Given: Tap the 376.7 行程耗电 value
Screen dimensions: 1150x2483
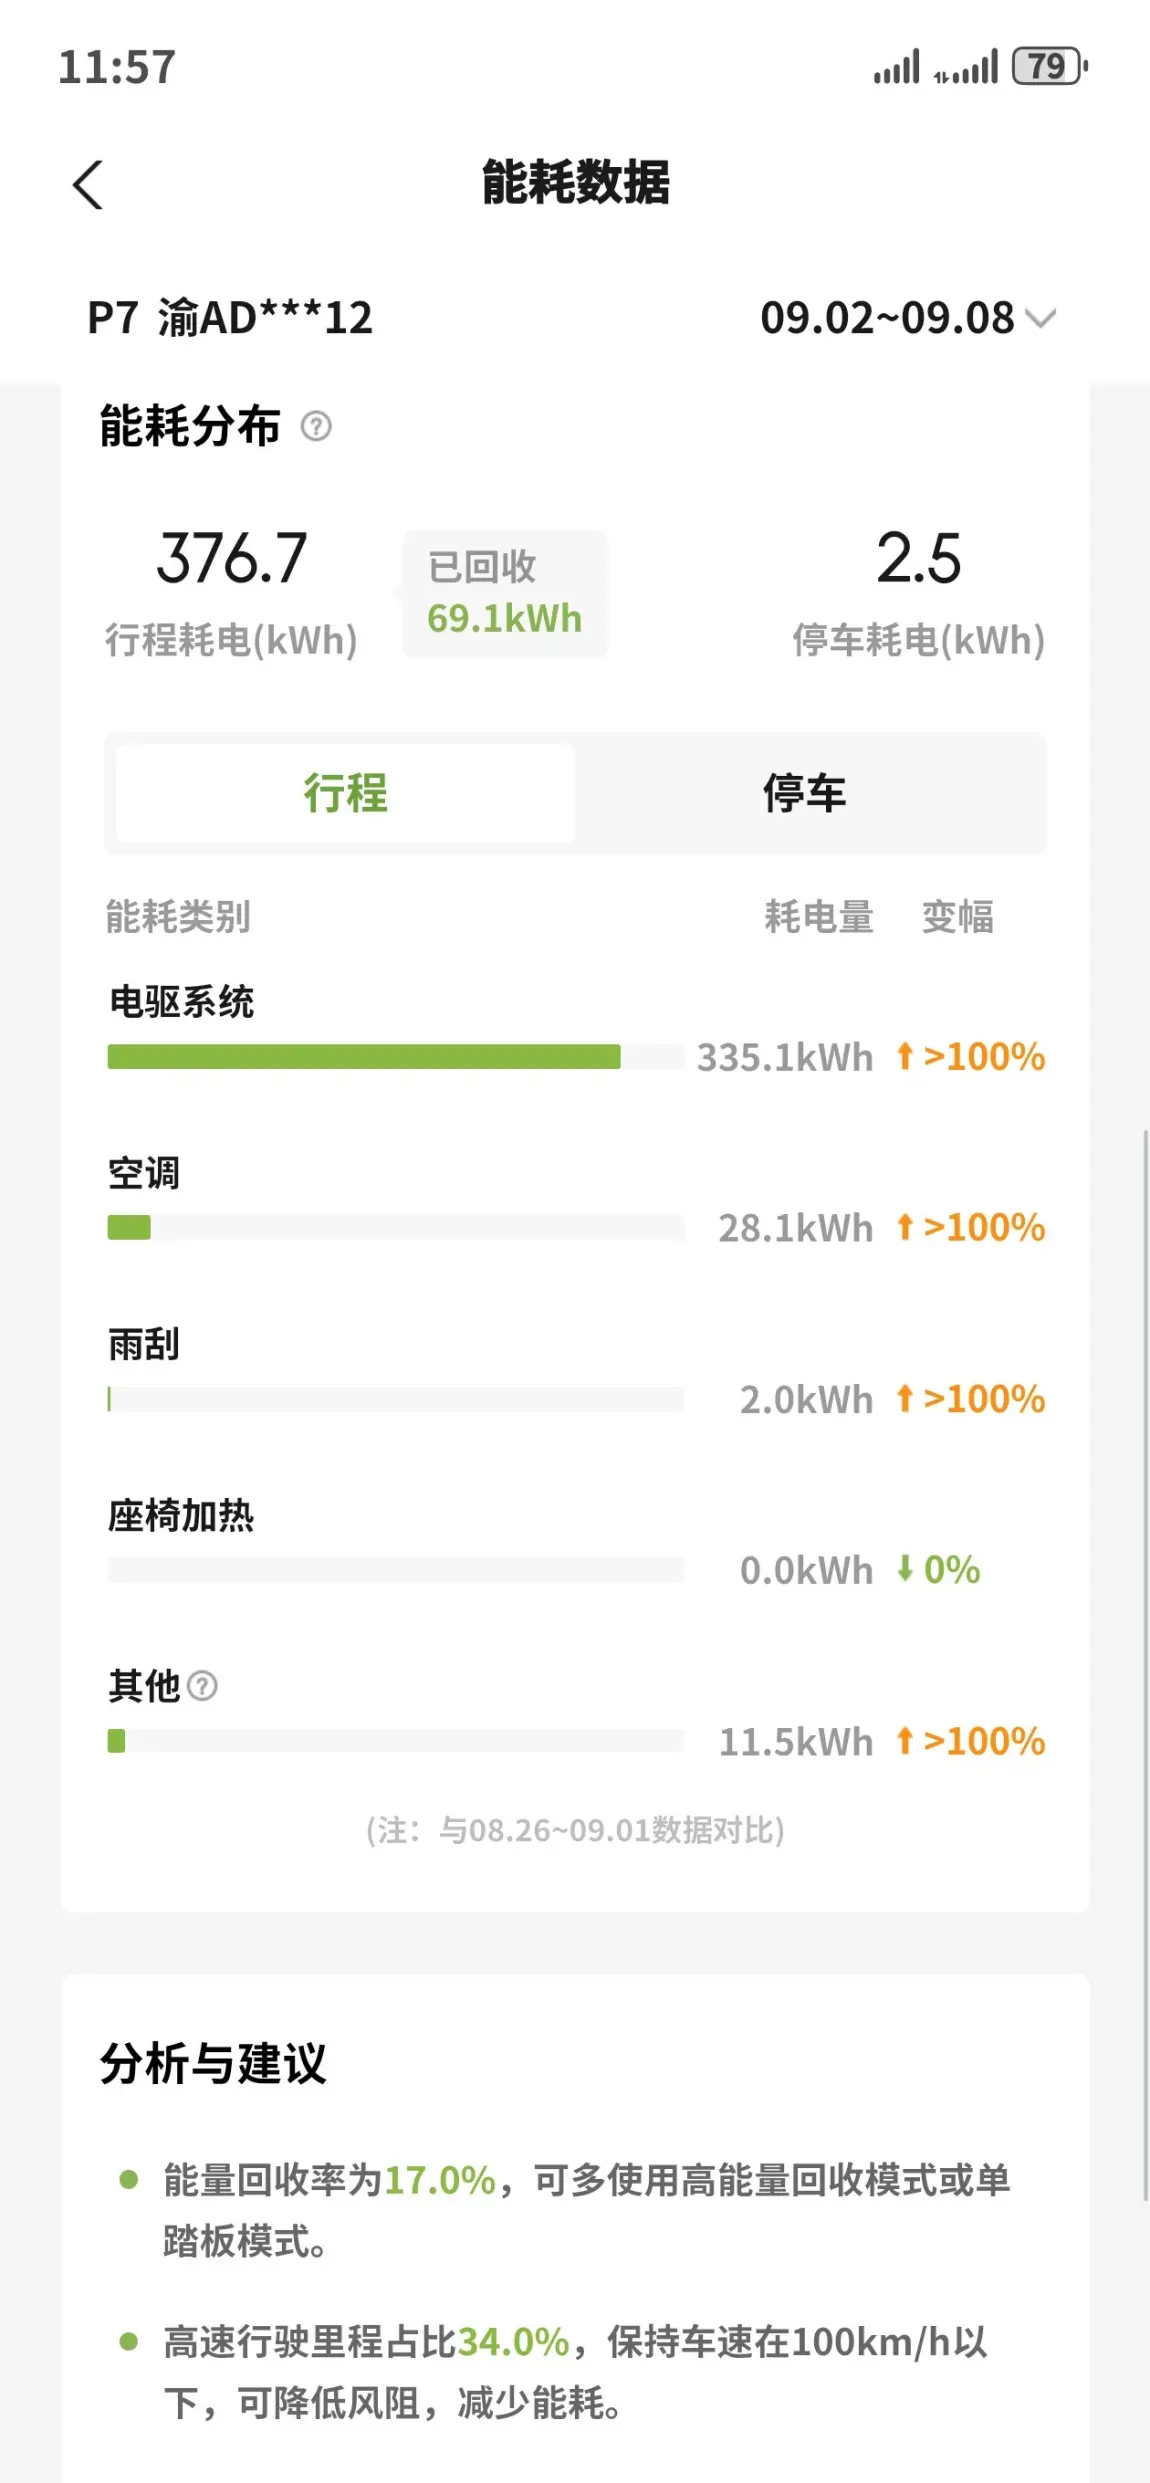Looking at the screenshot, I should point(231,557).
